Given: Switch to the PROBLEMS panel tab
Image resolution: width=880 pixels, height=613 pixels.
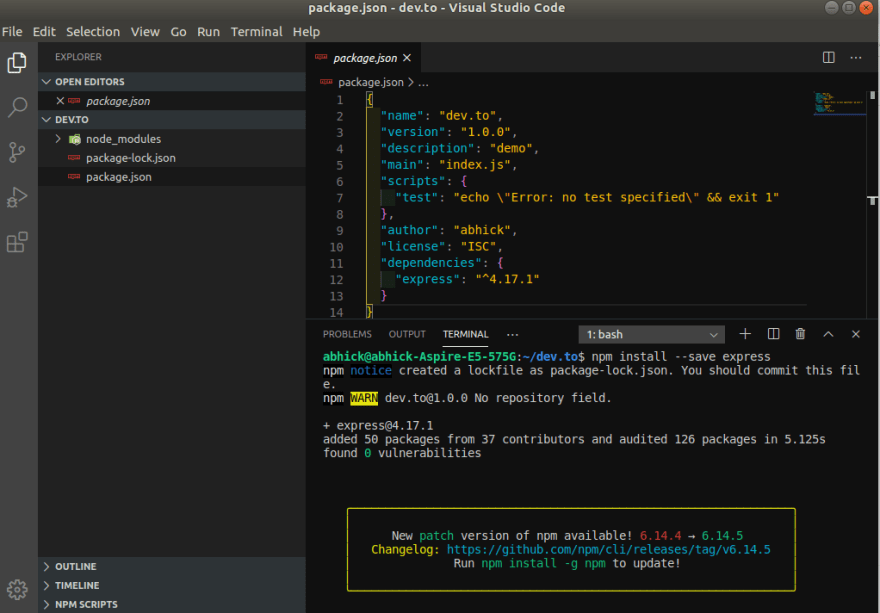Looking at the screenshot, I should [x=347, y=334].
